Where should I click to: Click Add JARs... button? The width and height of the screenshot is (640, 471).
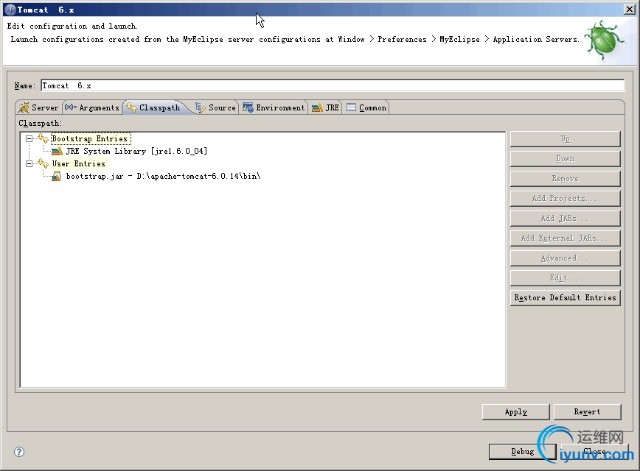point(565,218)
